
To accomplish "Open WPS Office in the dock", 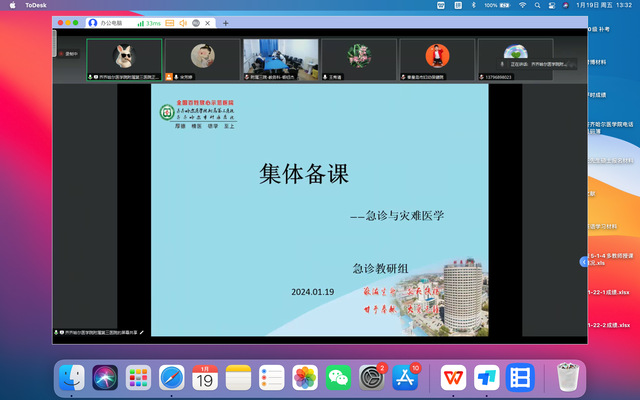I will (453, 377).
